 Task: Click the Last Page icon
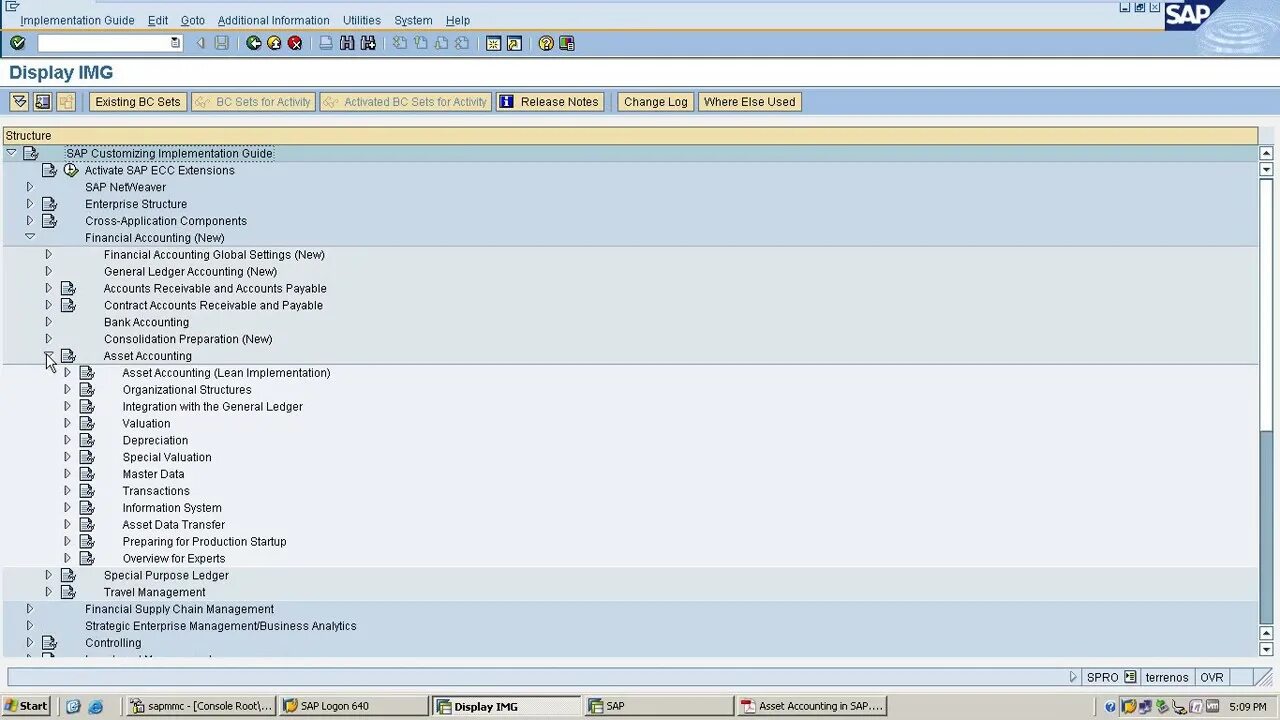click(462, 43)
